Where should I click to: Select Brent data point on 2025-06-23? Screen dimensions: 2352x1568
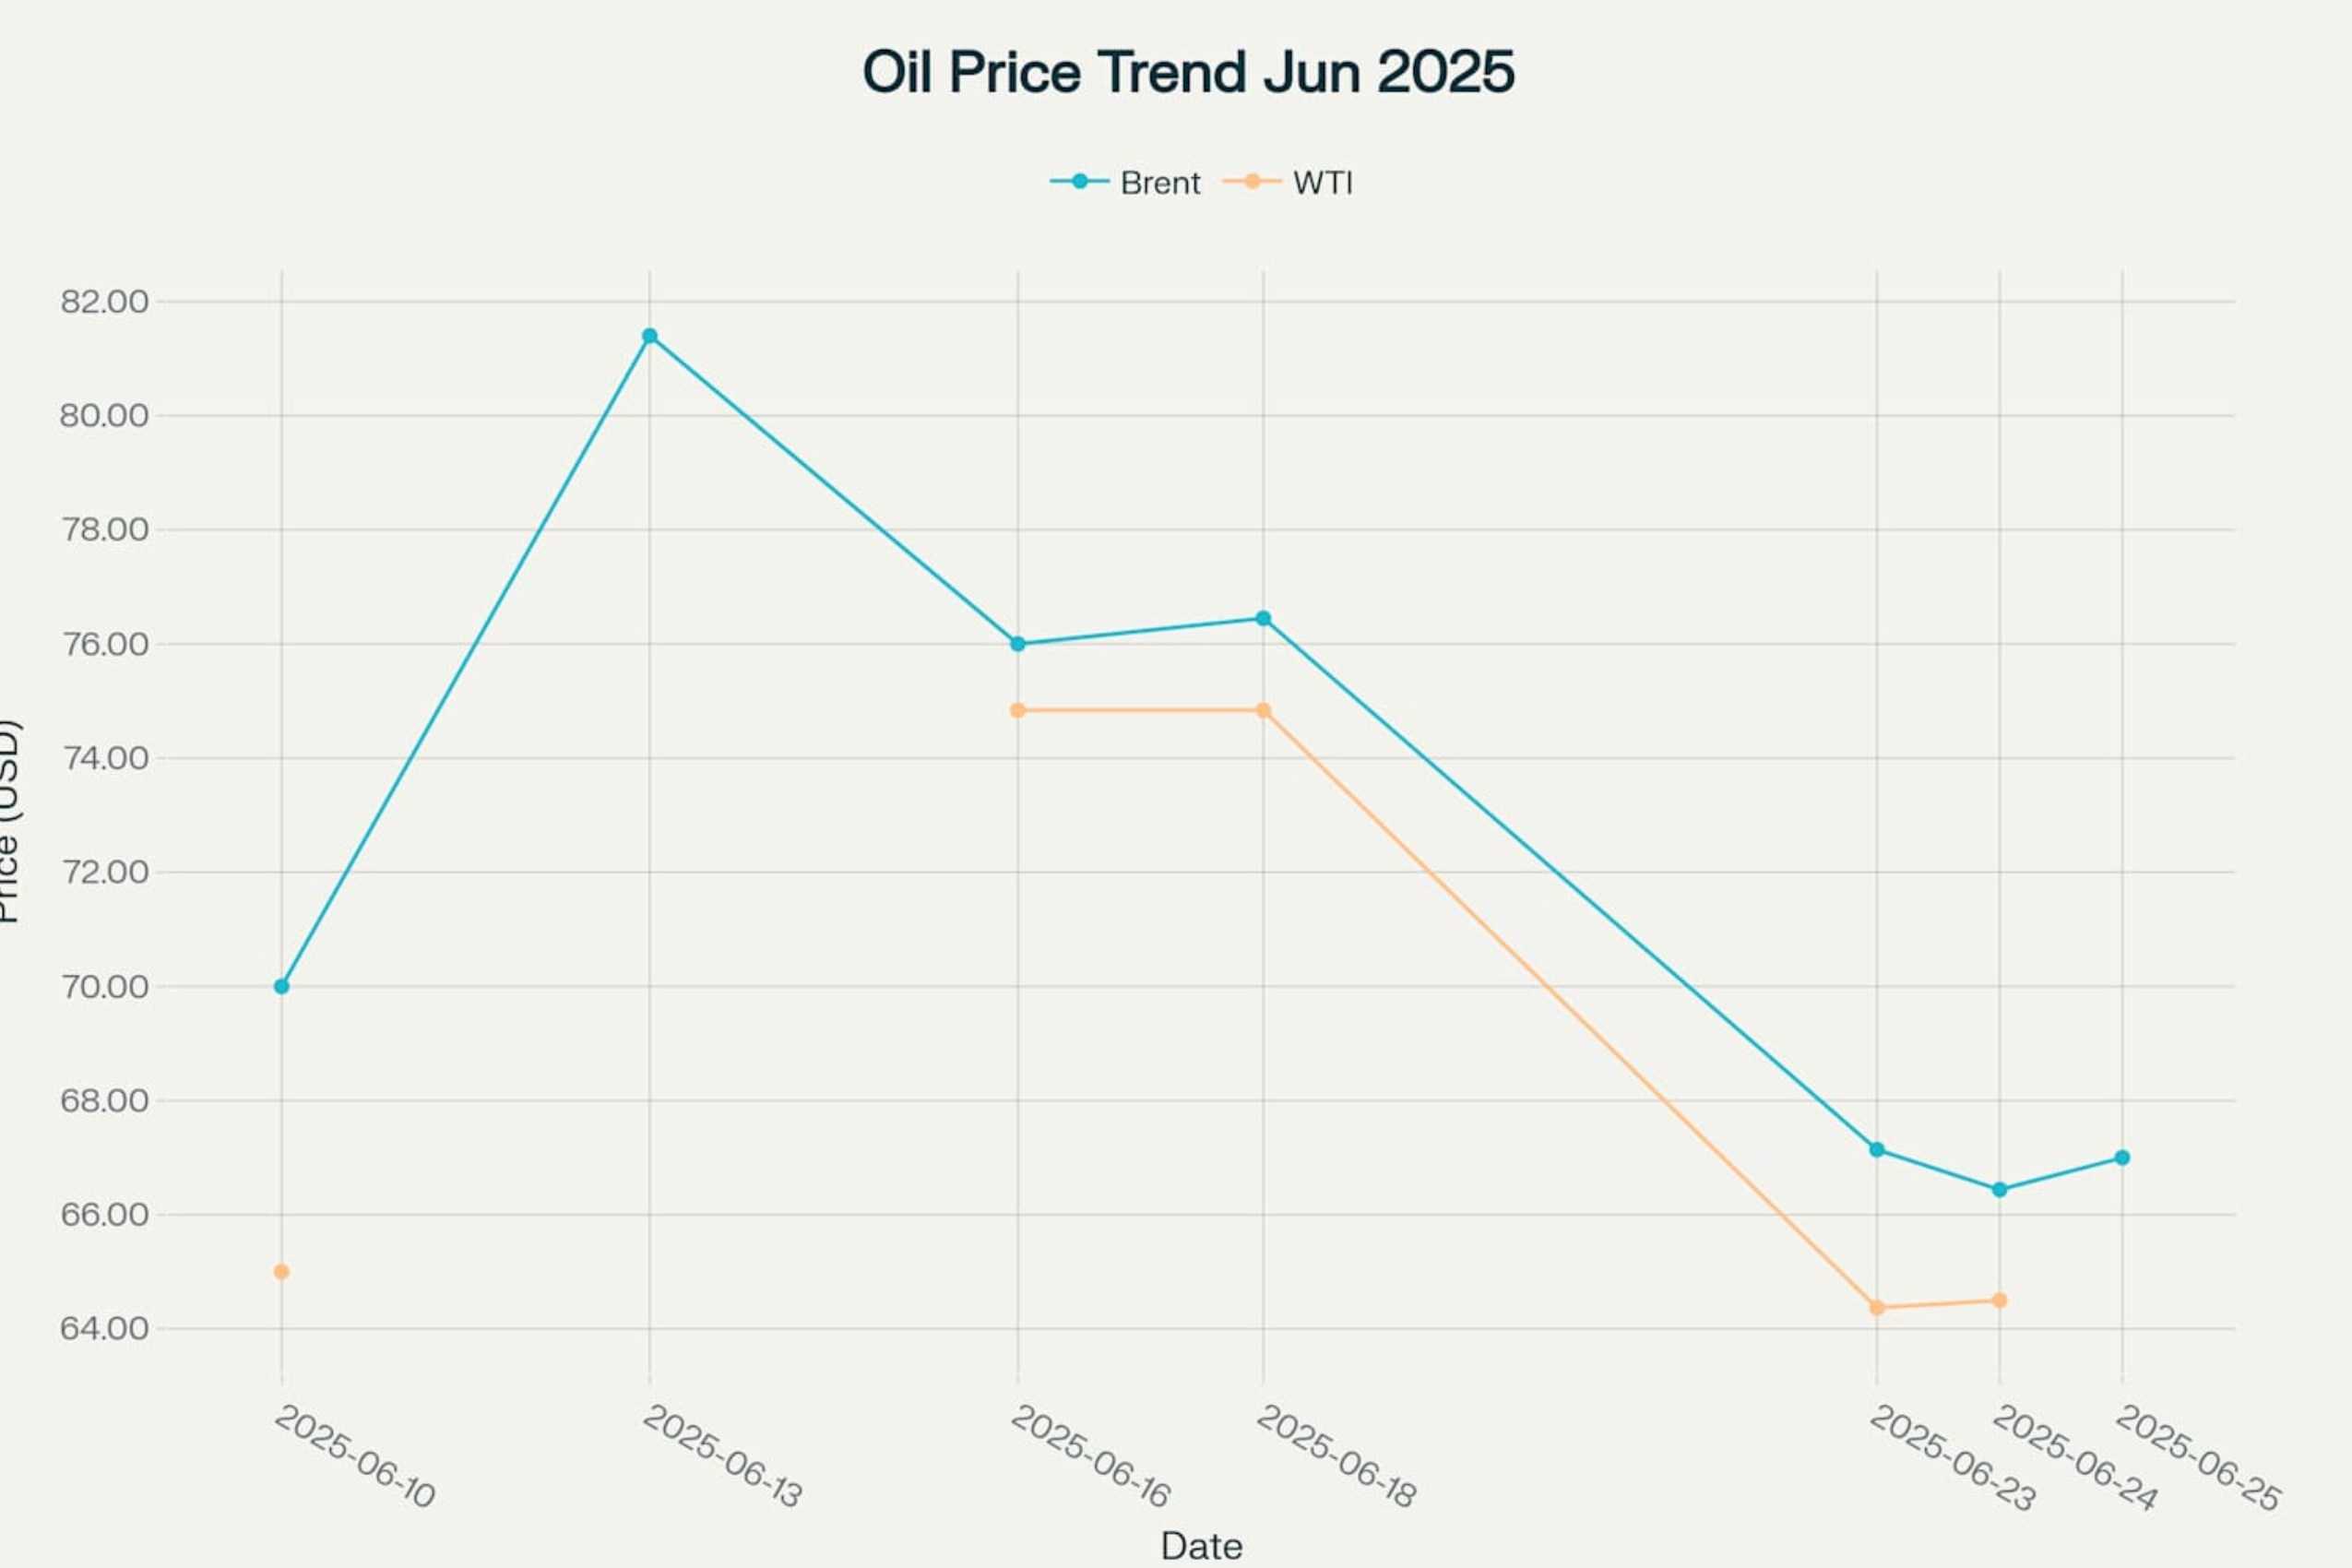(1877, 1150)
